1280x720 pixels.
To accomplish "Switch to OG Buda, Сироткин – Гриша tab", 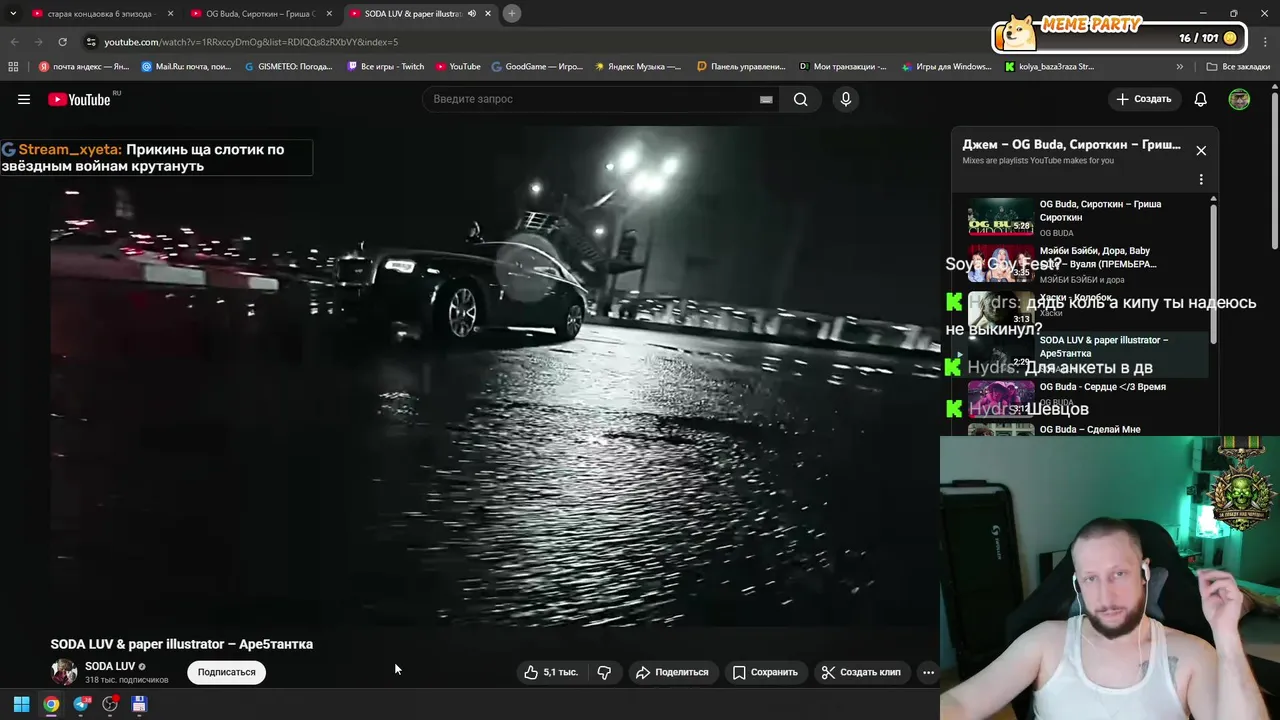I will (x=260, y=14).
